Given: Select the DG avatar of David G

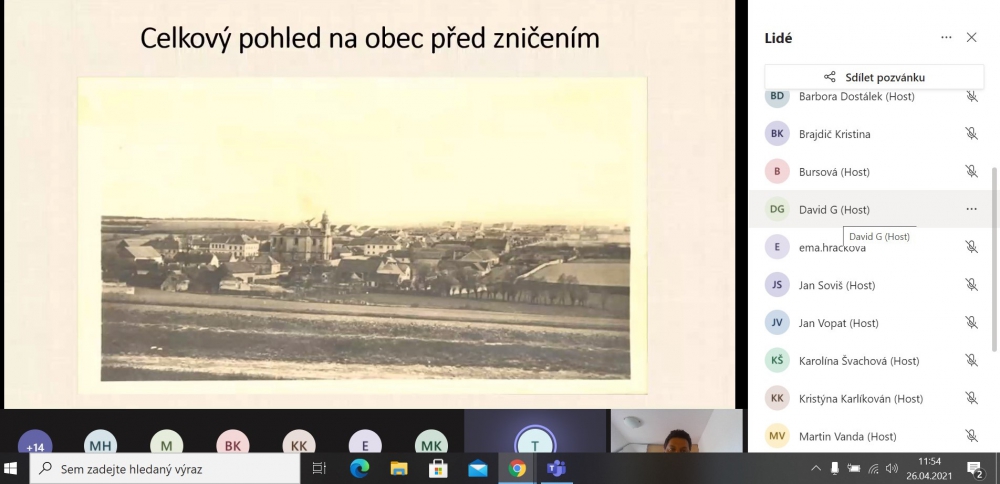Looking at the screenshot, I should point(777,209).
